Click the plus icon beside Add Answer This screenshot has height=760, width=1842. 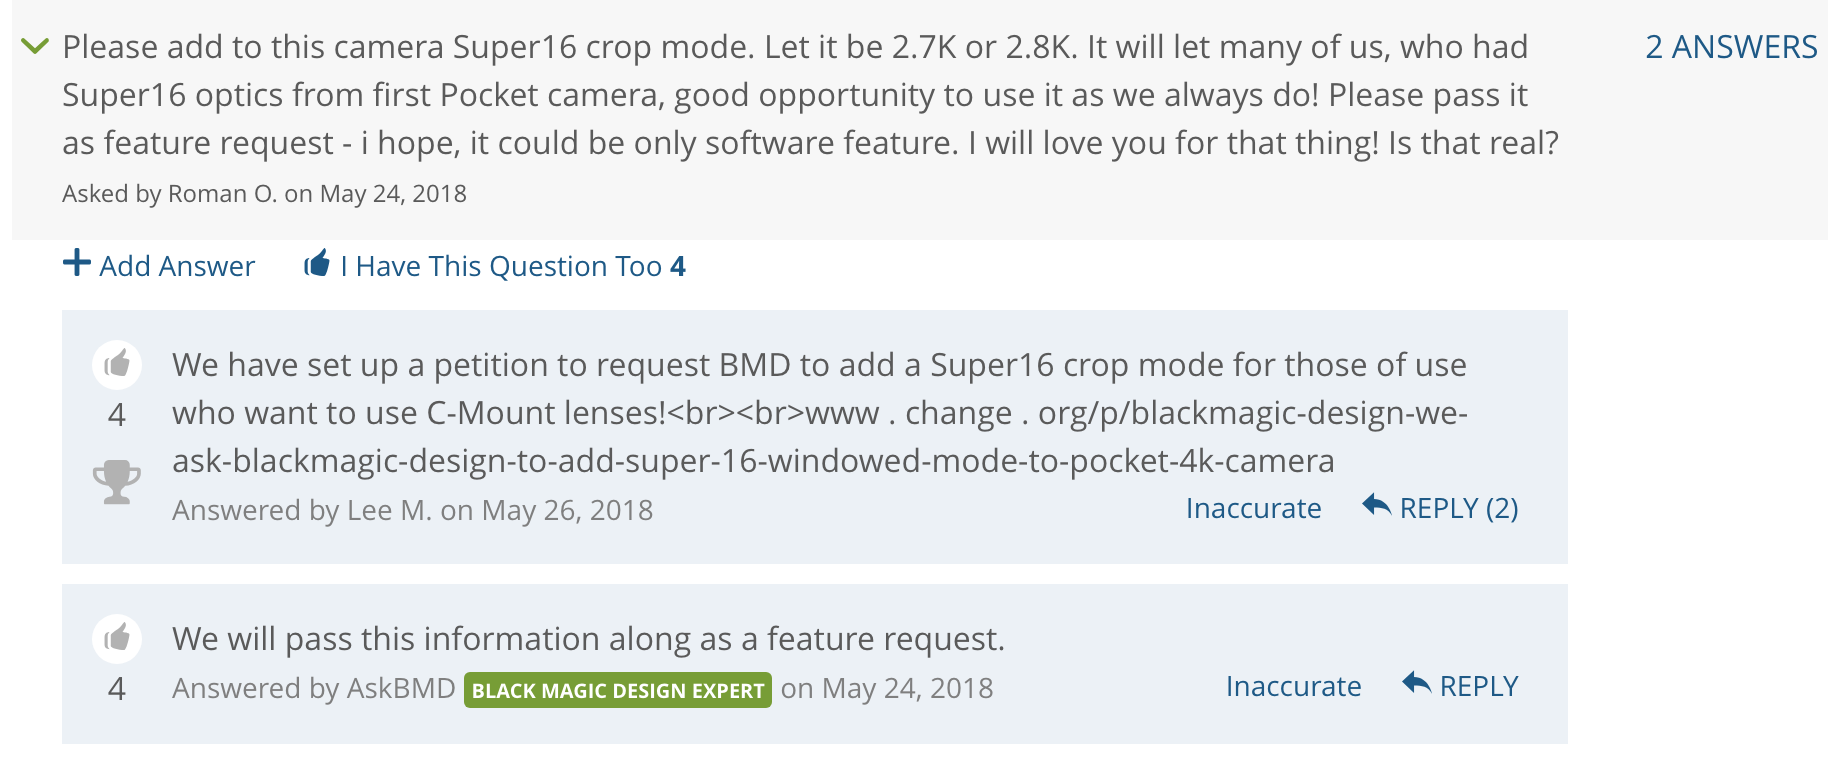click(x=77, y=263)
